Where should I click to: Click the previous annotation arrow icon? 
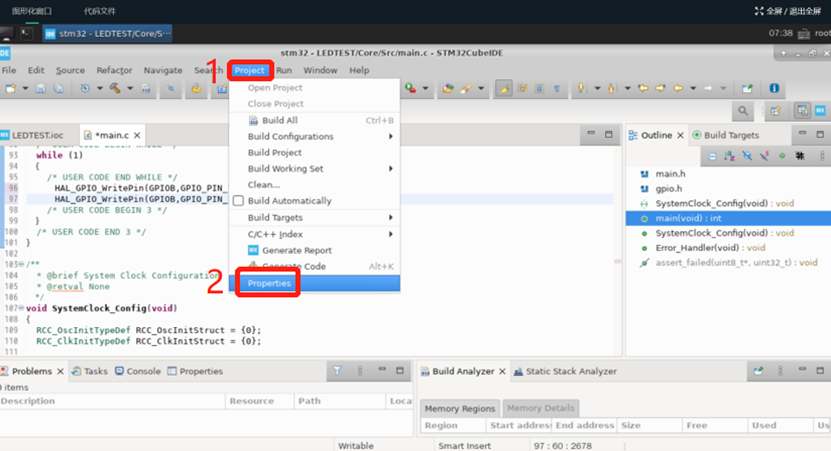[x=612, y=89]
